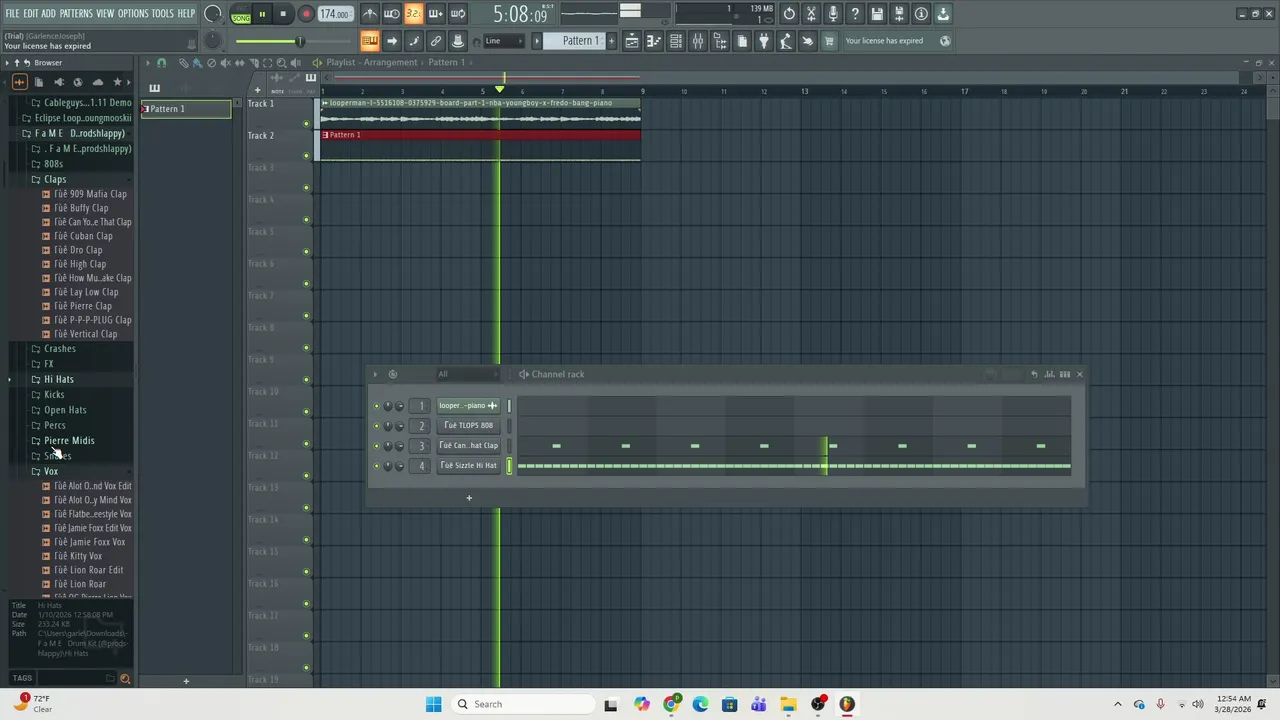This screenshot has width=1280, height=720.
Task: Click the download content library icon
Action: coord(943,14)
